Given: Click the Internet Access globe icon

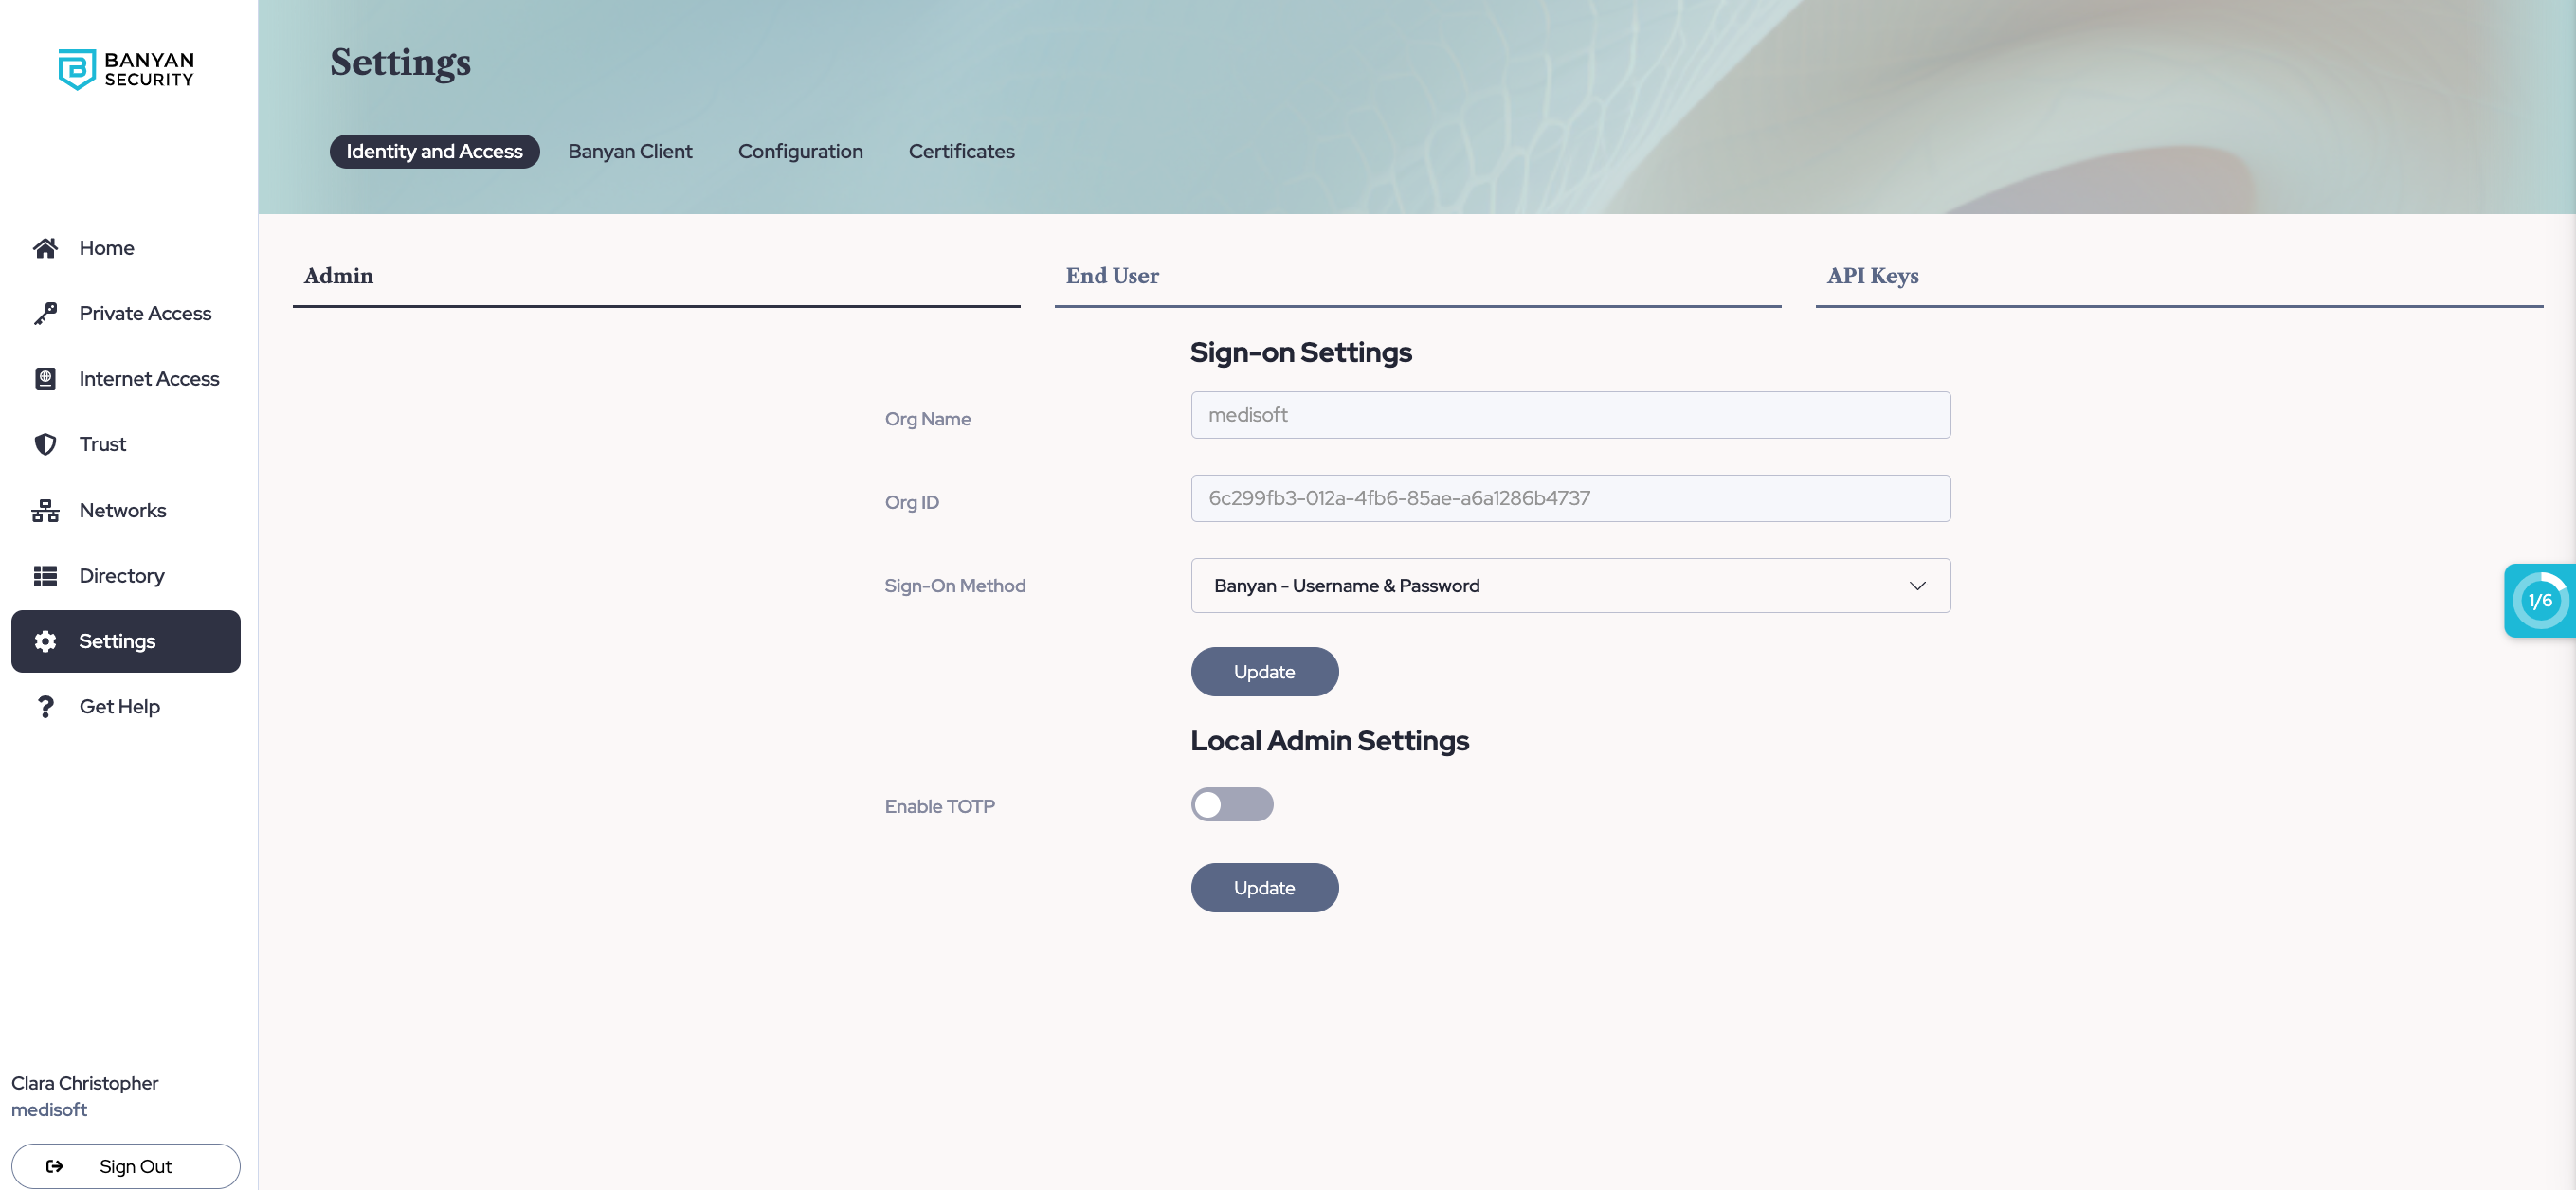Looking at the screenshot, I should 45,379.
